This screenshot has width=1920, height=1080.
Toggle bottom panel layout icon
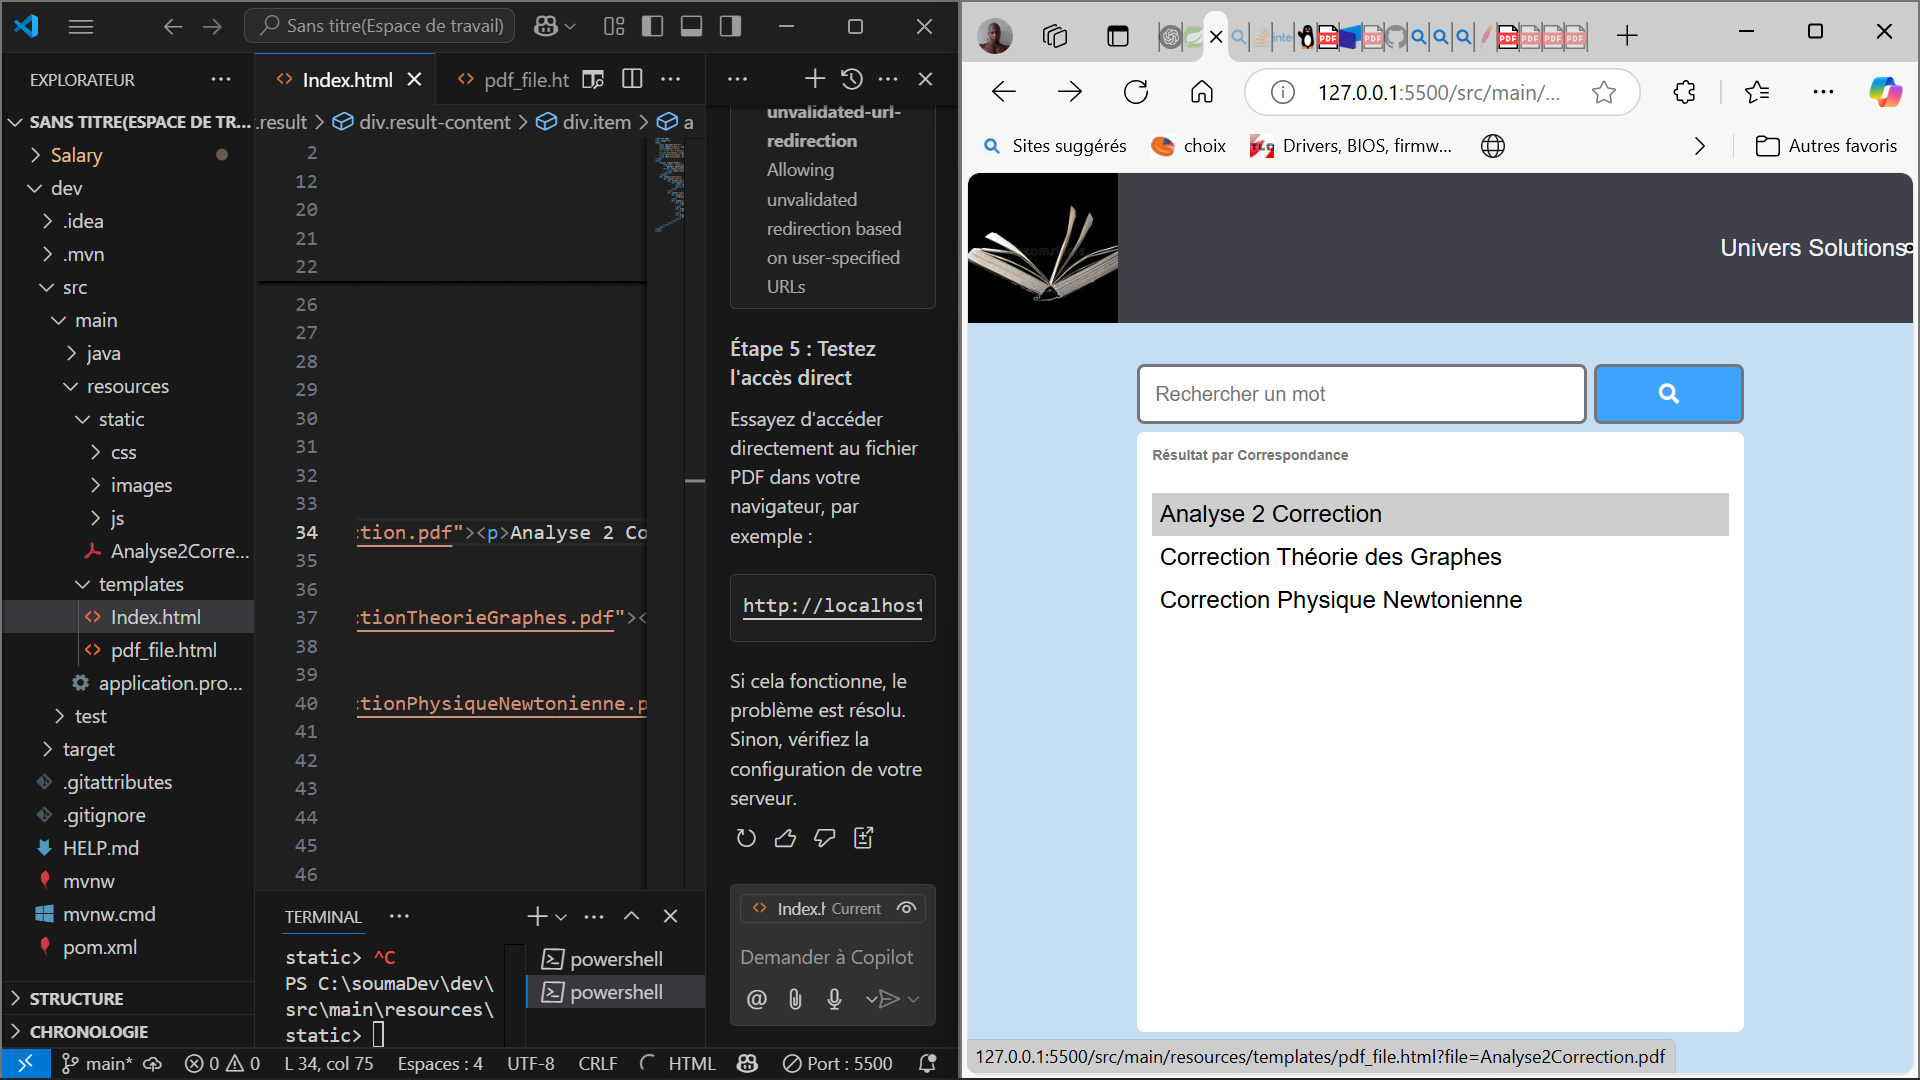pyautogui.click(x=691, y=26)
